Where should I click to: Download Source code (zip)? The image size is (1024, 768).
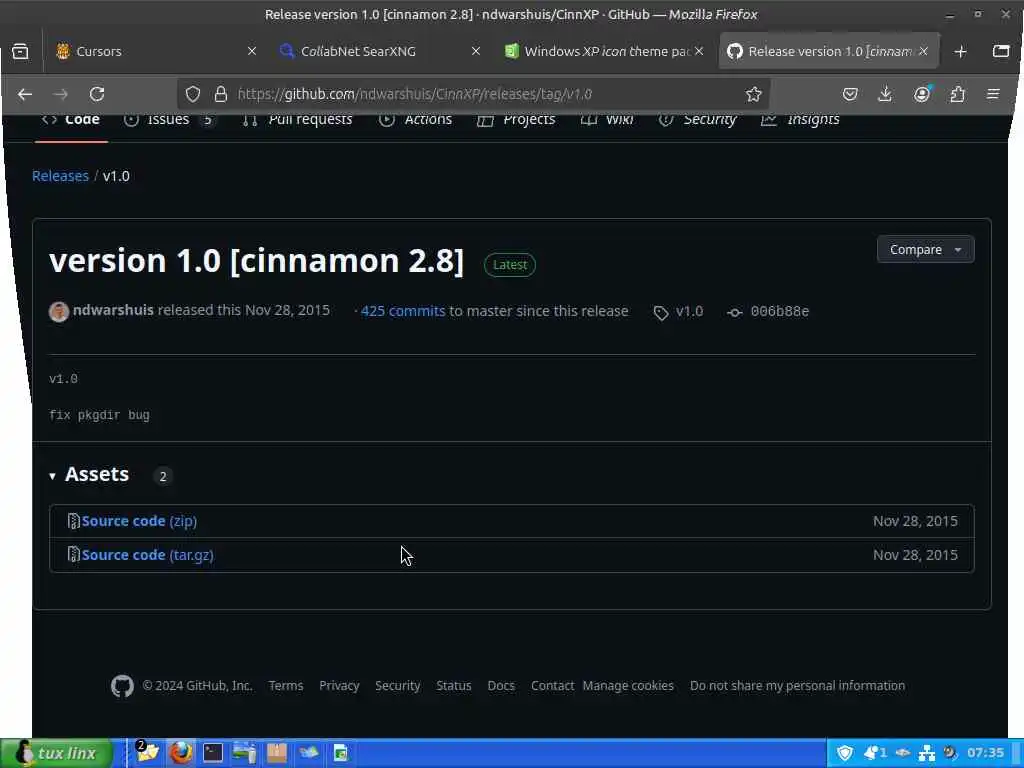click(139, 521)
